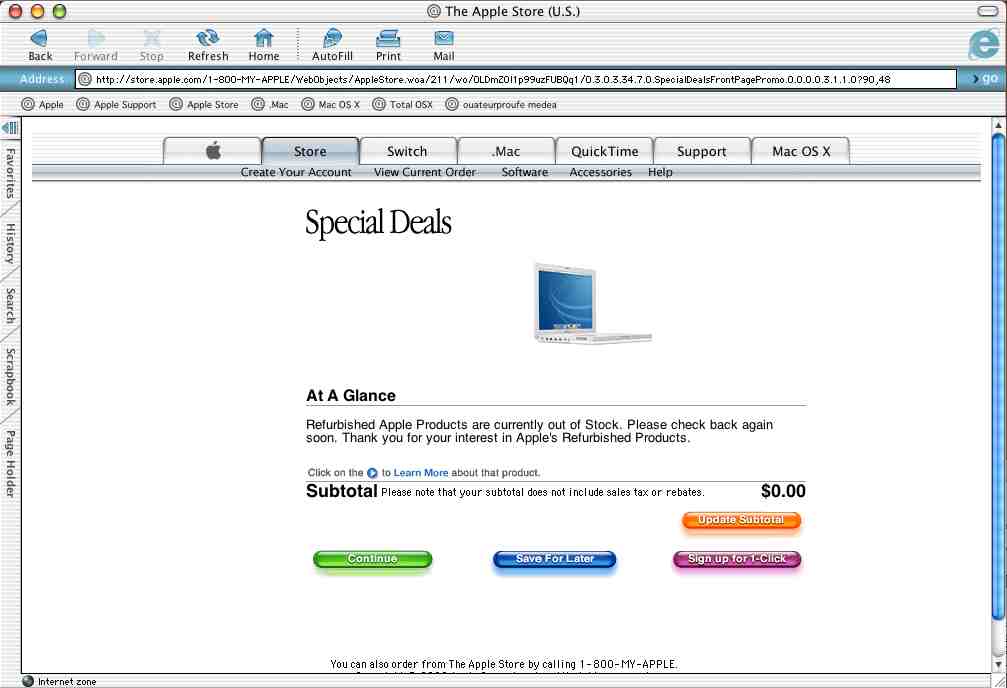Open the Accessories sub-navigation link
This screenshot has width=1007, height=688.
pyautogui.click(x=600, y=172)
